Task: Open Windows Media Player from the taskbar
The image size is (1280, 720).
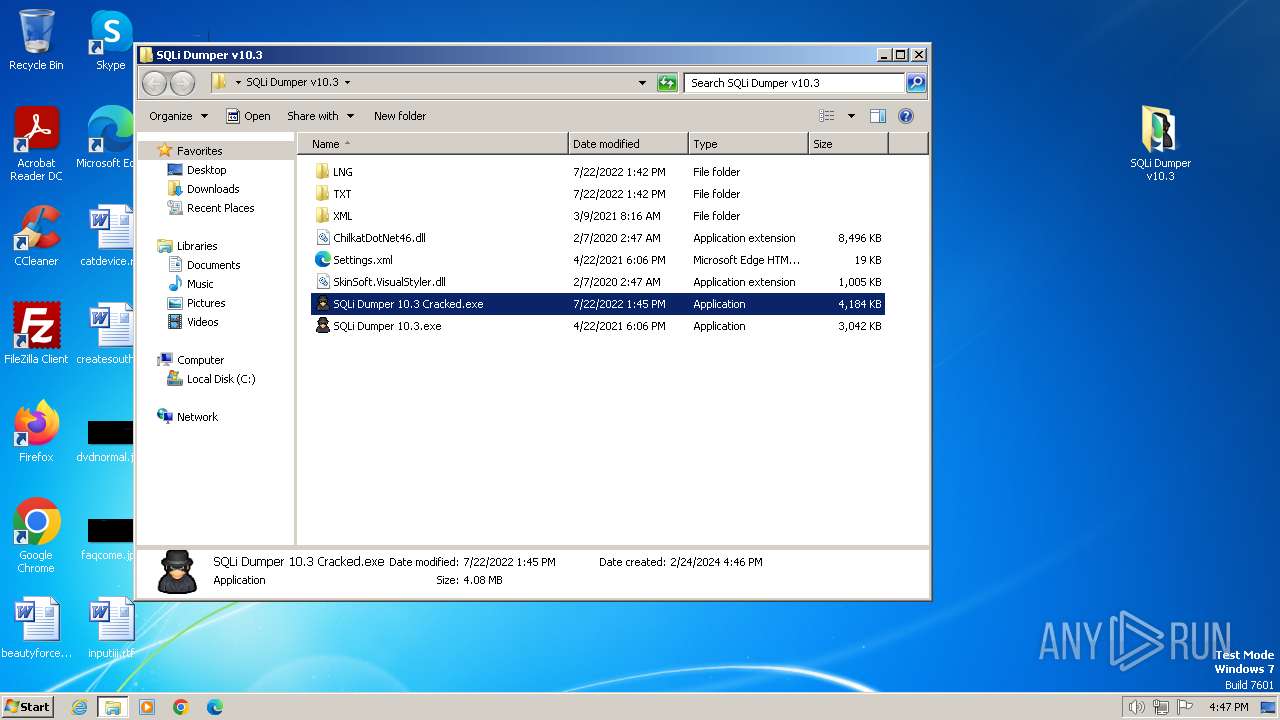Action: pos(147,707)
